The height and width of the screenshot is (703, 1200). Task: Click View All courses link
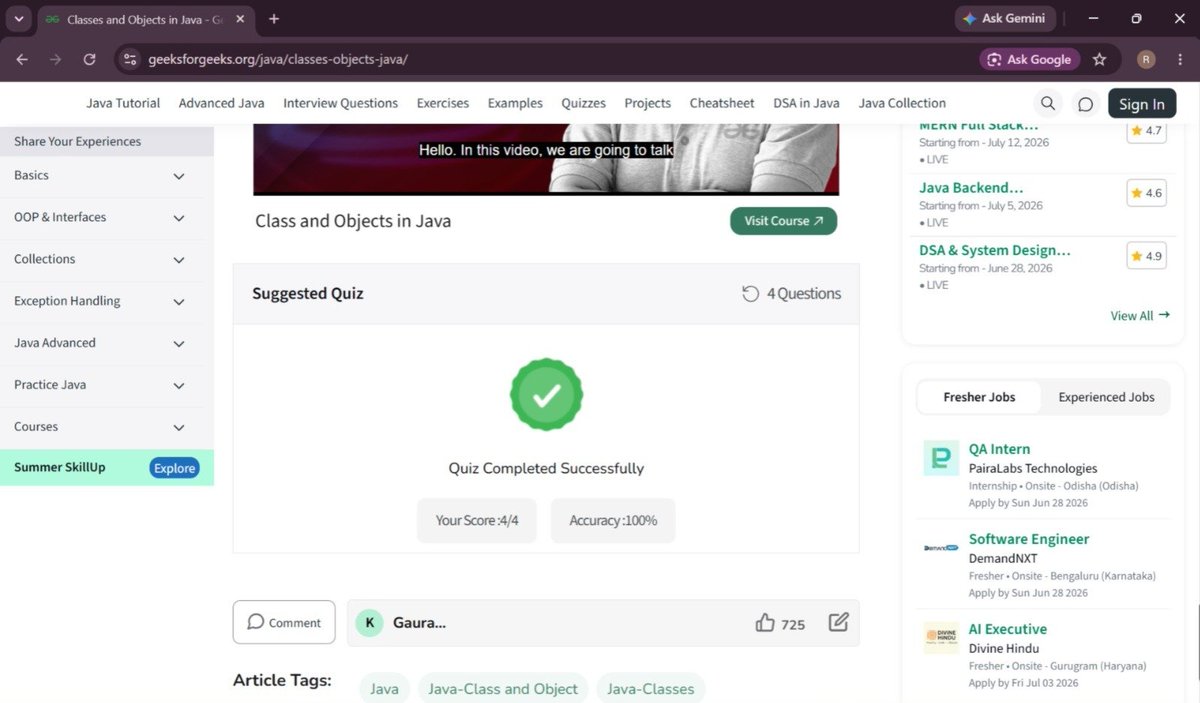coord(1140,316)
